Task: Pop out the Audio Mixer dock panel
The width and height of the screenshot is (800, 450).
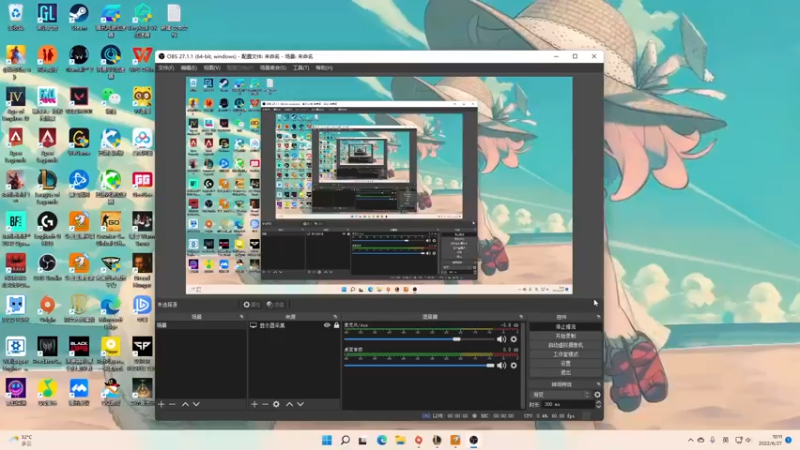Action: 521,317
